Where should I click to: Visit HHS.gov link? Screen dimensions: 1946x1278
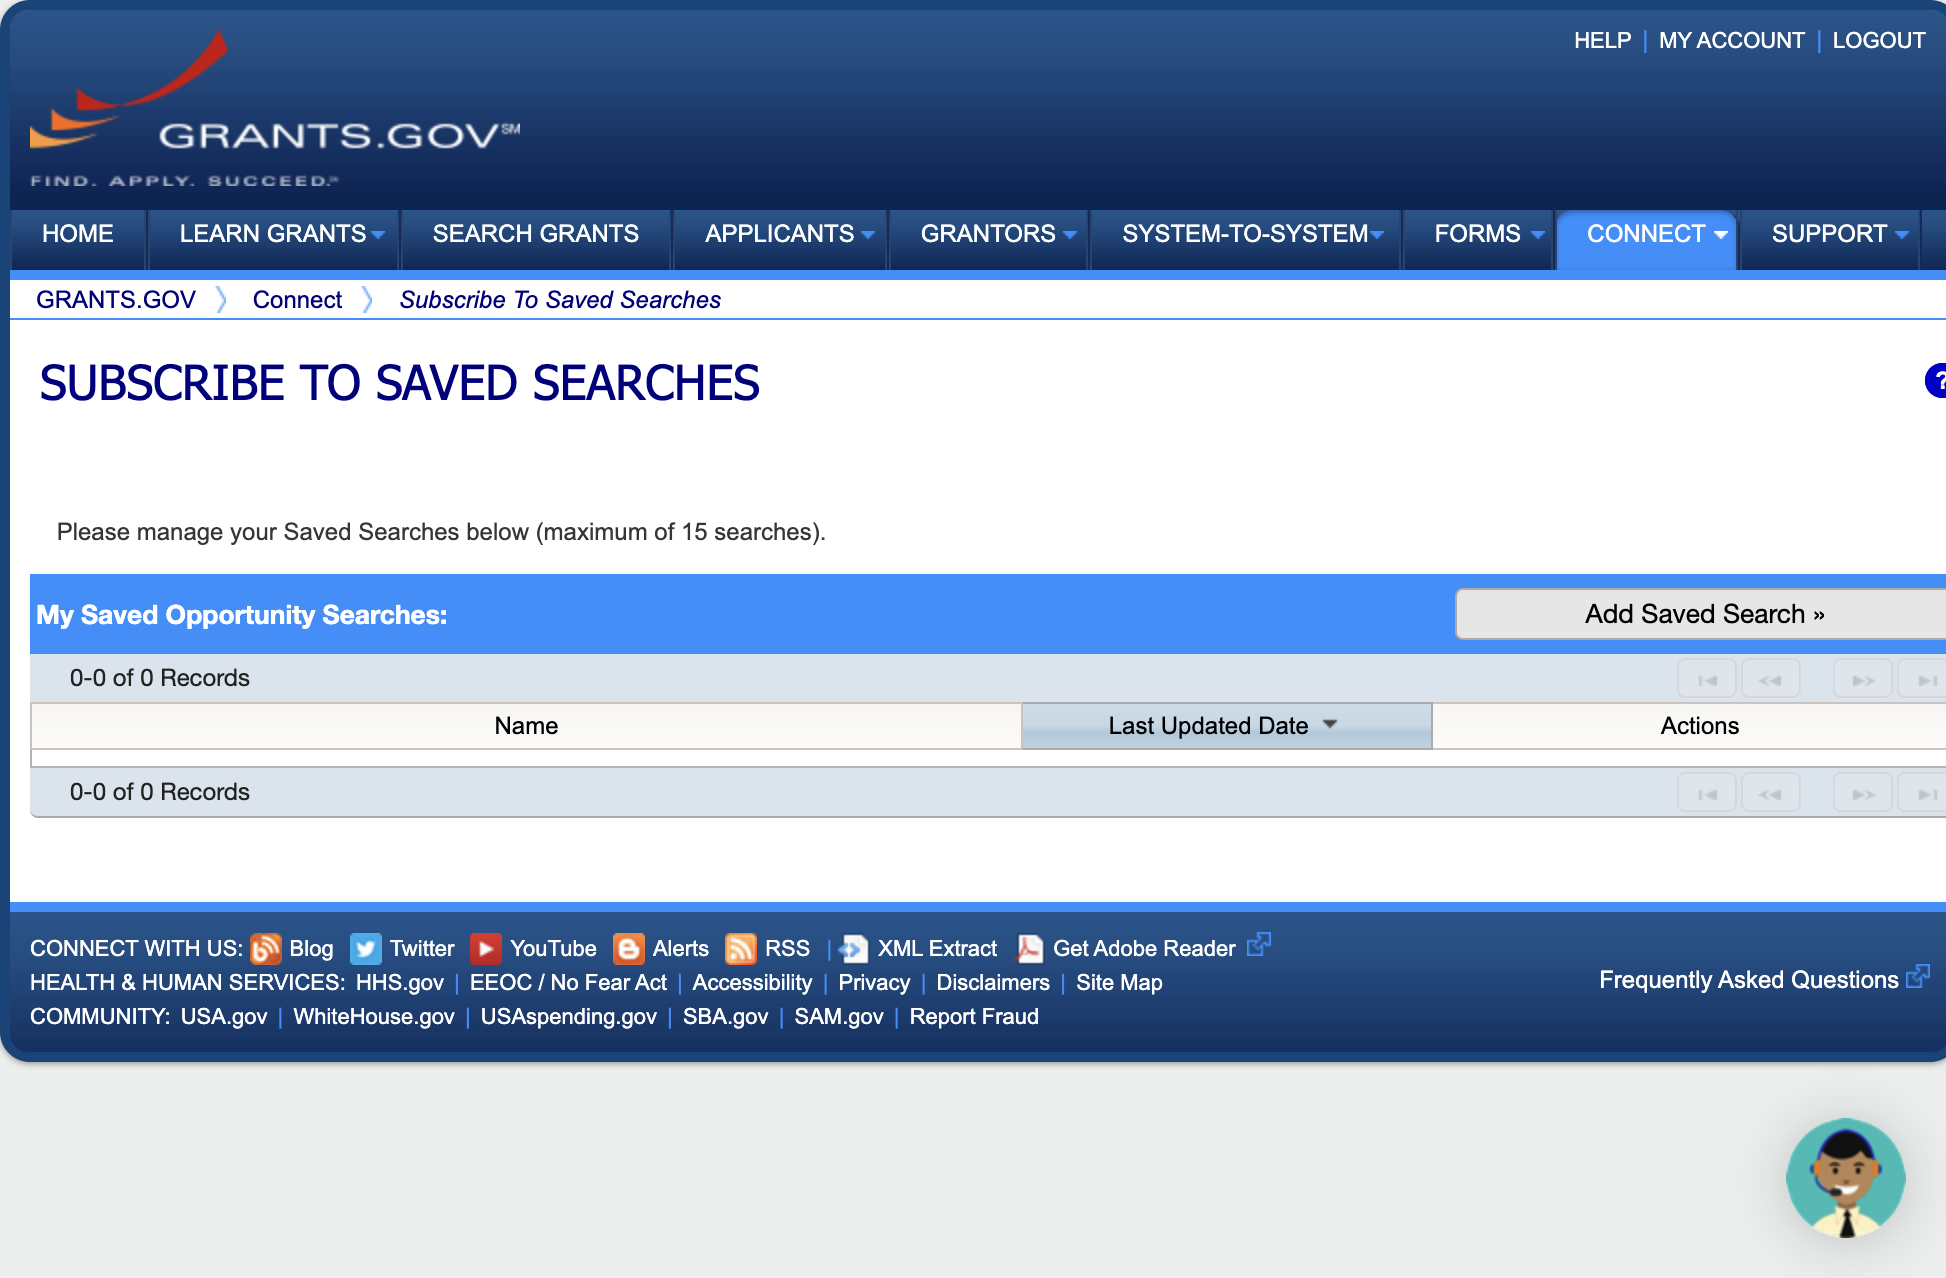[399, 983]
